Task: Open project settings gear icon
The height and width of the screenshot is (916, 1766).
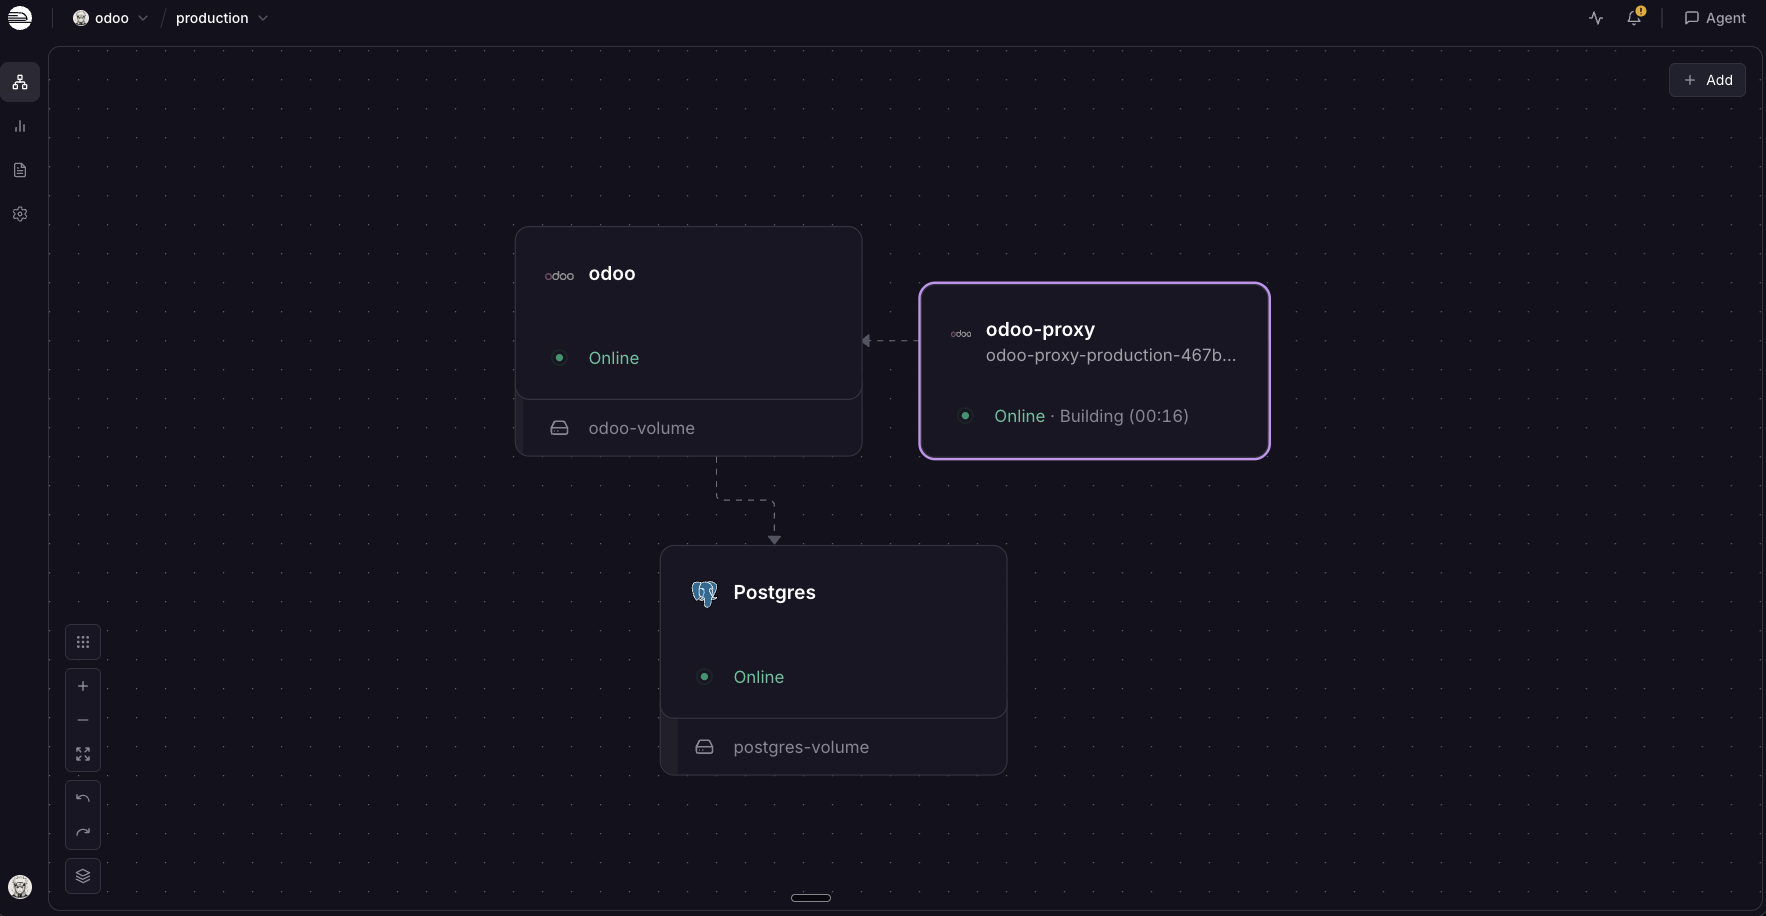Action: pyautogui.click(x=20, y=214)
